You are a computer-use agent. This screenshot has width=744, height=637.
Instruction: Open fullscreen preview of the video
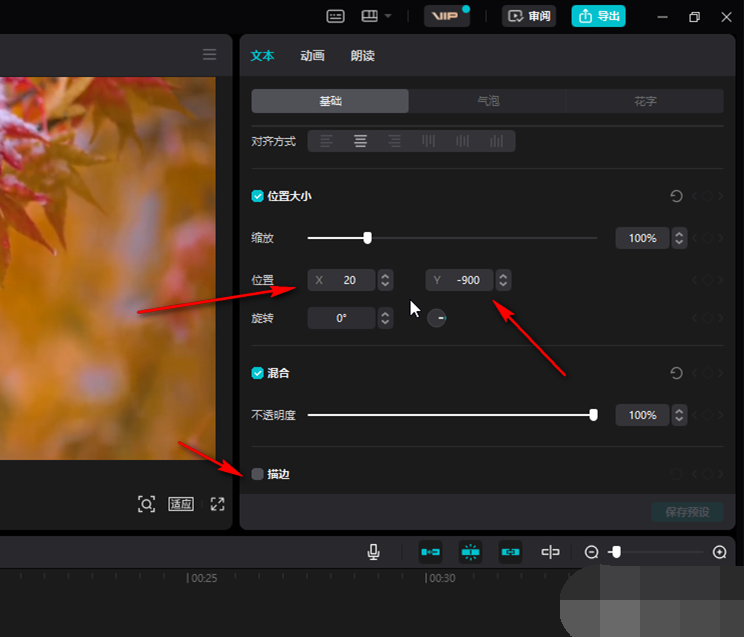(217, 504)
